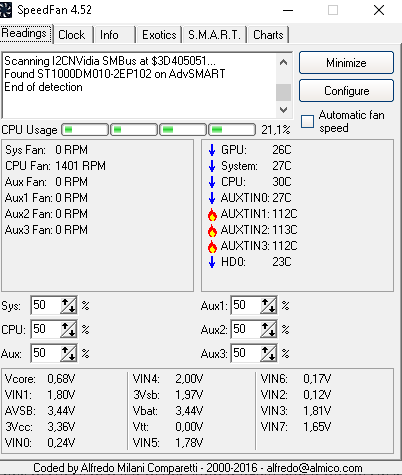Click the 'Aux Fan: 0 RPM' reading
402x475 pixels.
46,182
